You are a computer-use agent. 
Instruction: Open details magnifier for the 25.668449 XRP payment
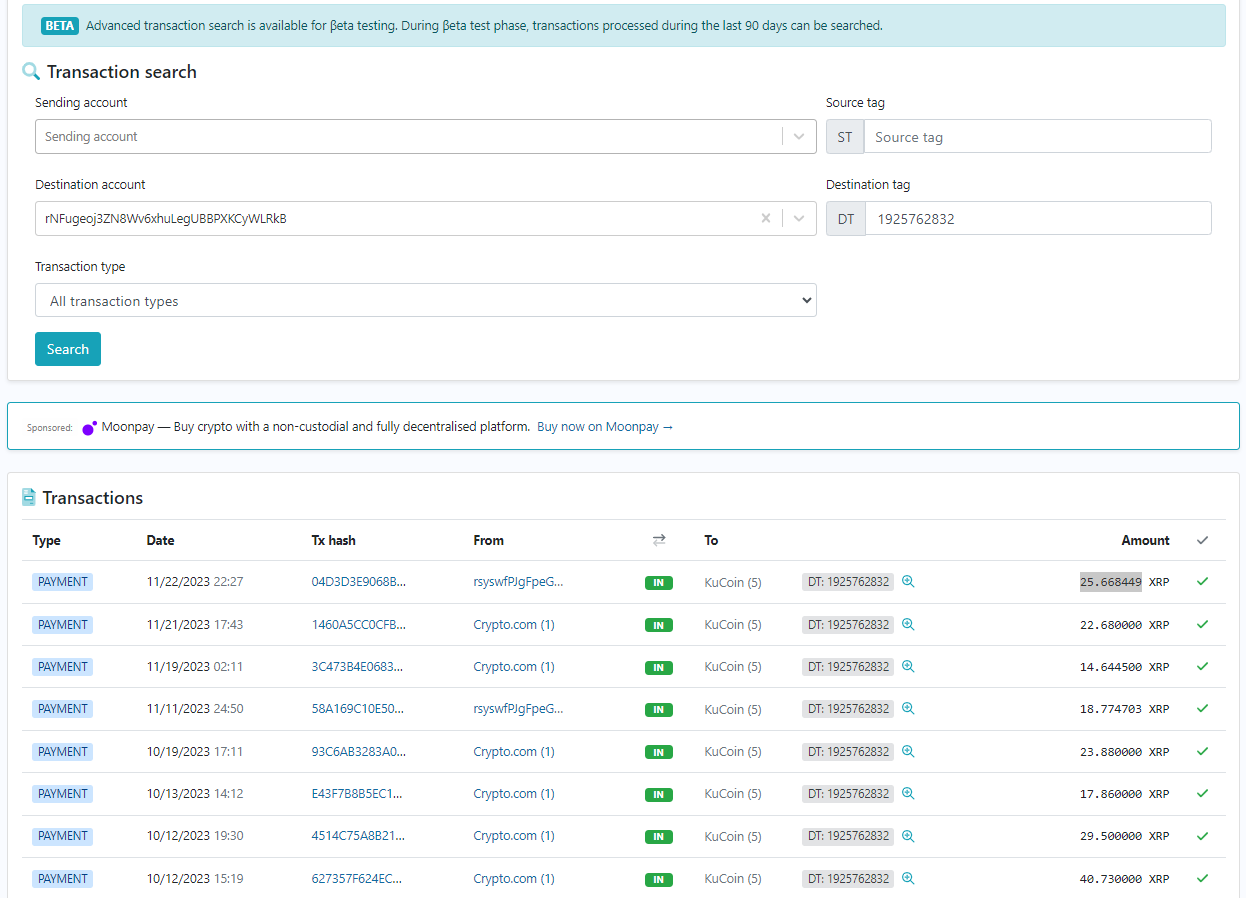pyautogui.click(x=908, y=581)
